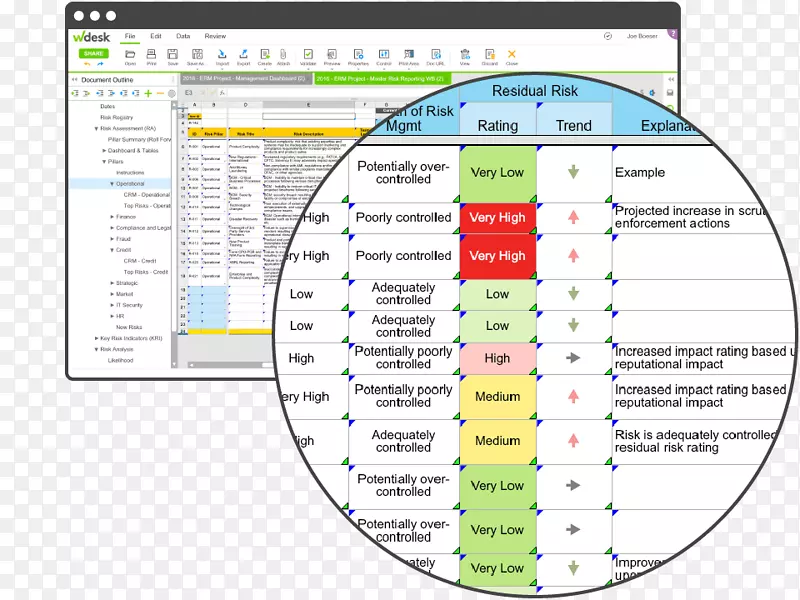Add outline item with green plus icon
The width and height of the screenshot is (800, 600).
(x=148, y=93)
